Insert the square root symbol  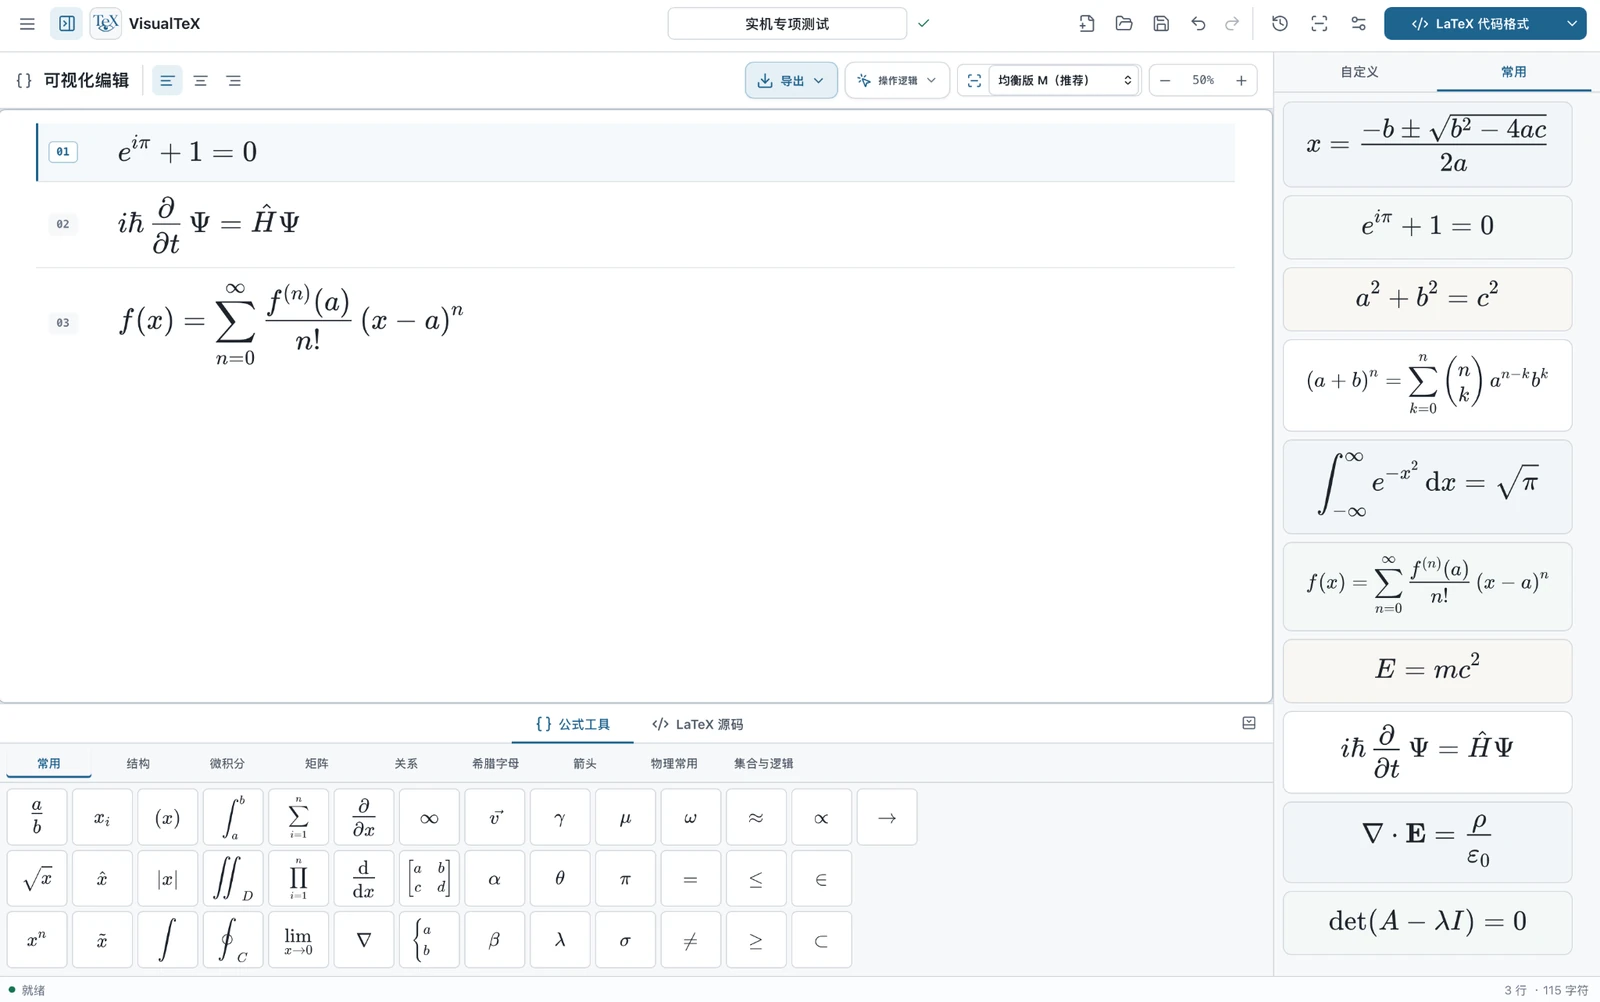[x=37, y=879]
